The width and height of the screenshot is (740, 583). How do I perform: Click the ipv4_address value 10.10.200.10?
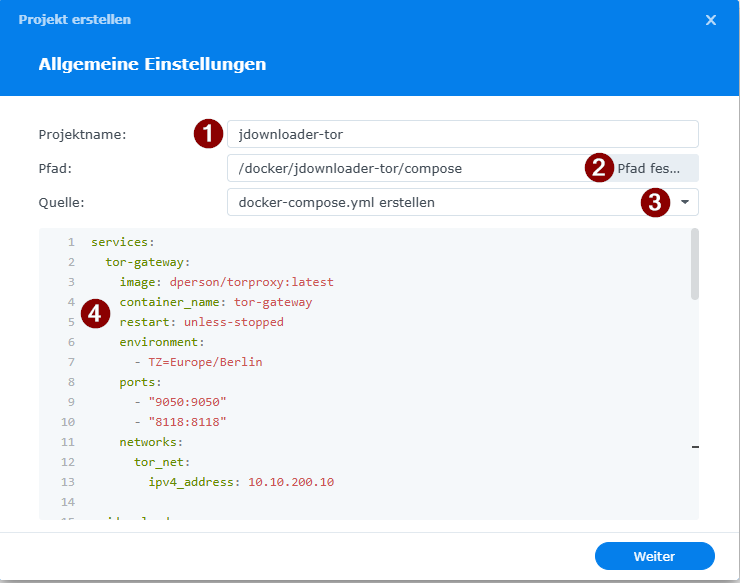click(291, 482)
